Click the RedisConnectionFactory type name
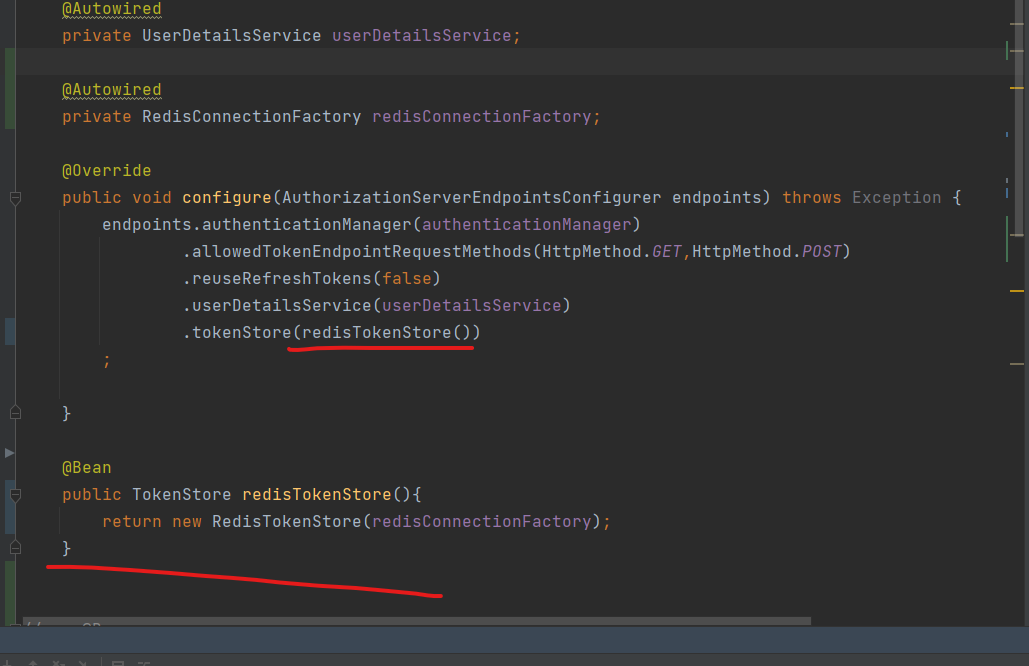Screen dimensions: 1029x666 pyautogui.click(x=251, y=117)
